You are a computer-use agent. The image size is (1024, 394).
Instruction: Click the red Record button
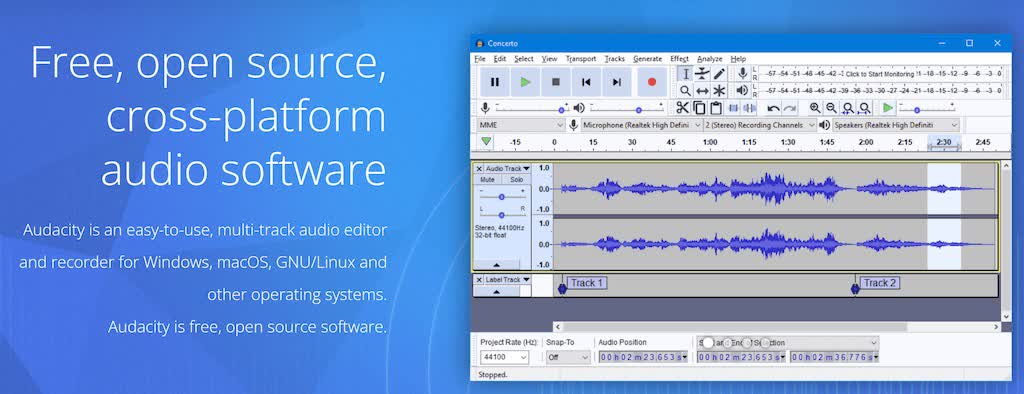[651, 82]
